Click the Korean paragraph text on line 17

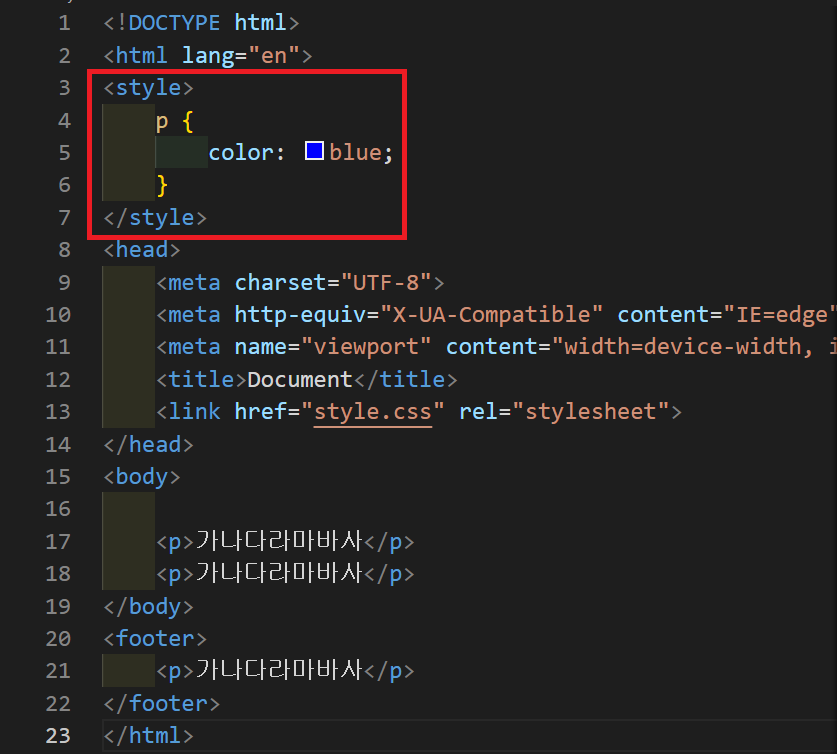point(280,541)
